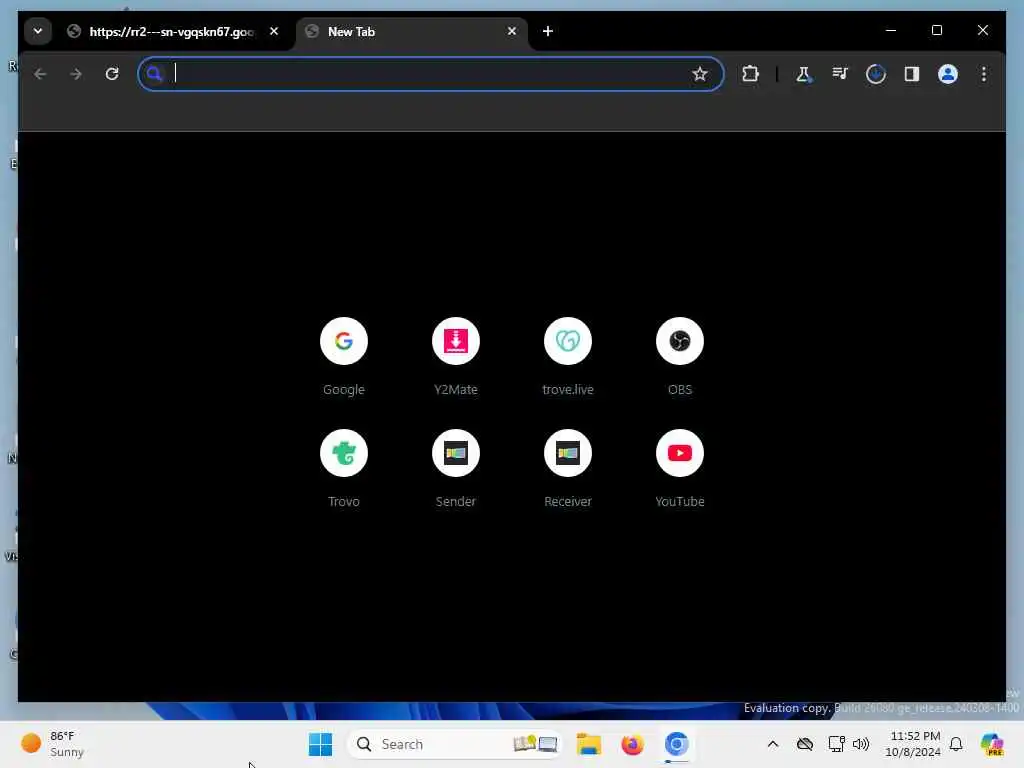This screenshot has width=1024, height=768.
Task: Open the volume speaker icon
Action: [x=861, y=744]
